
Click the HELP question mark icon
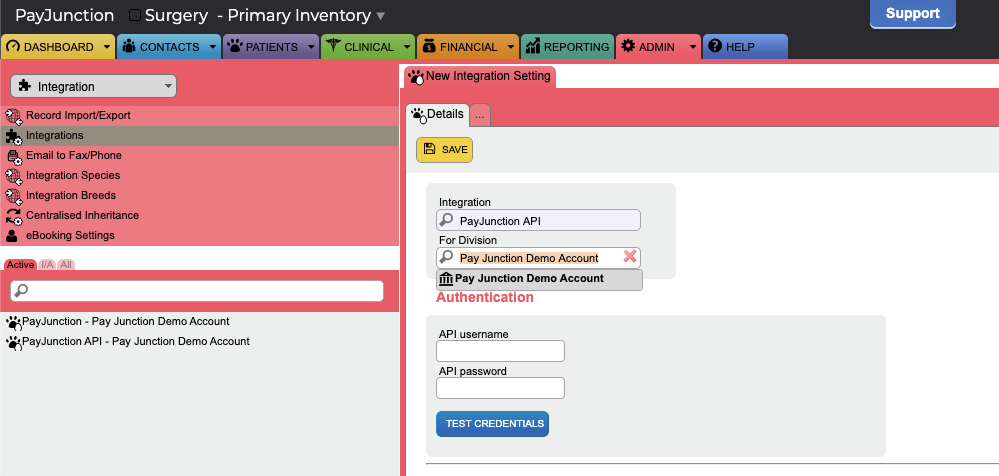tap(715, 46)
